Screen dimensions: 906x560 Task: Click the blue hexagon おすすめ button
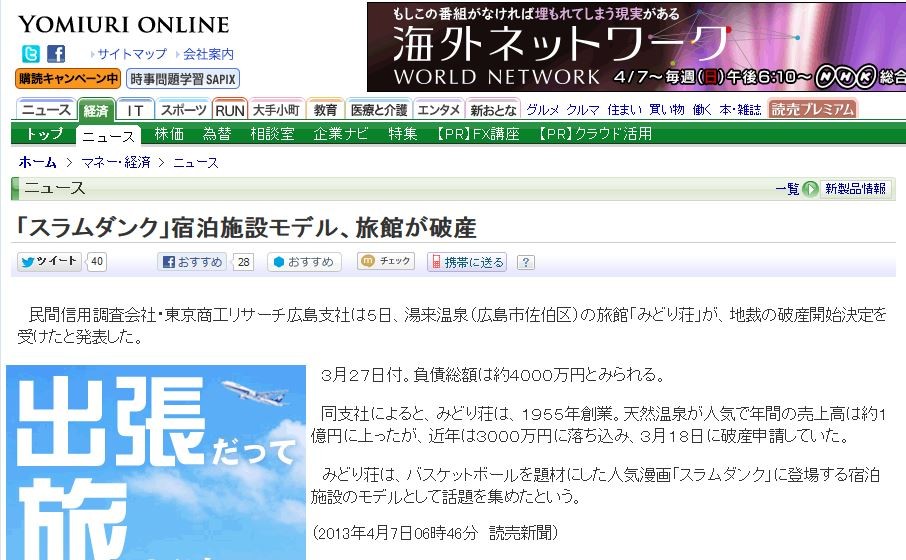[304, 262]
